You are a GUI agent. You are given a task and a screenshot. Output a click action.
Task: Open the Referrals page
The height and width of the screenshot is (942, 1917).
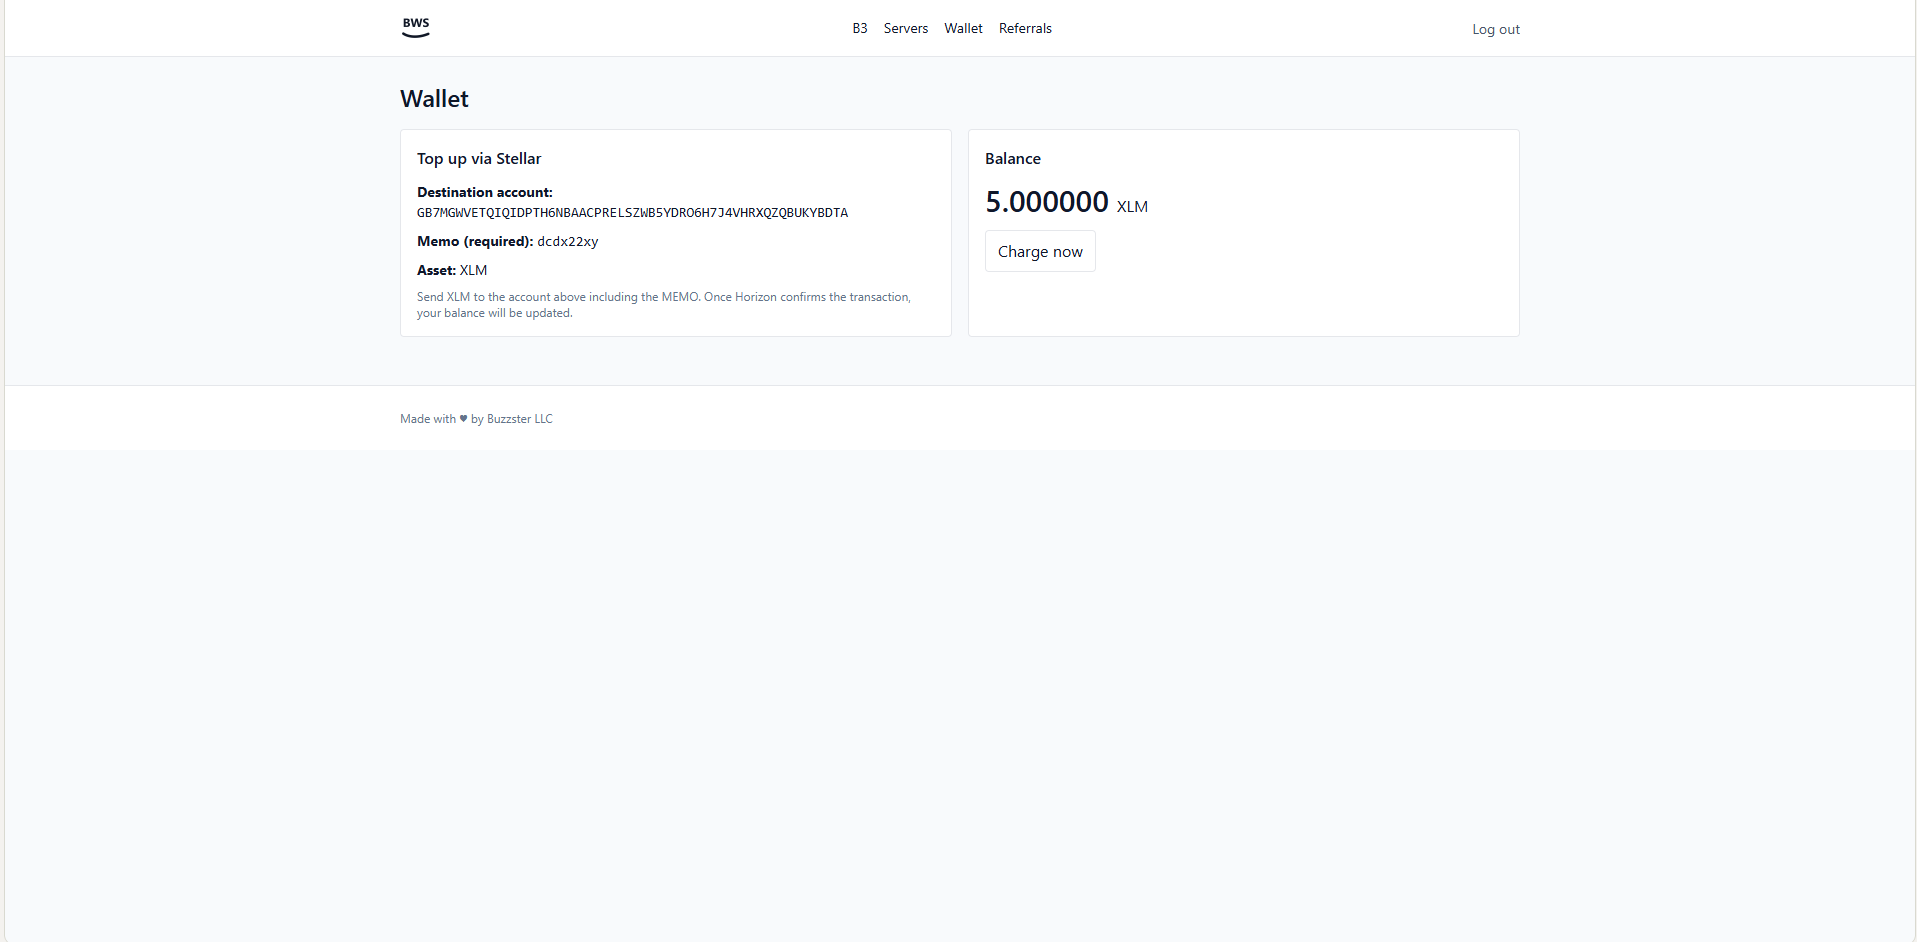pyautogui.click(x=1025, y=28)
